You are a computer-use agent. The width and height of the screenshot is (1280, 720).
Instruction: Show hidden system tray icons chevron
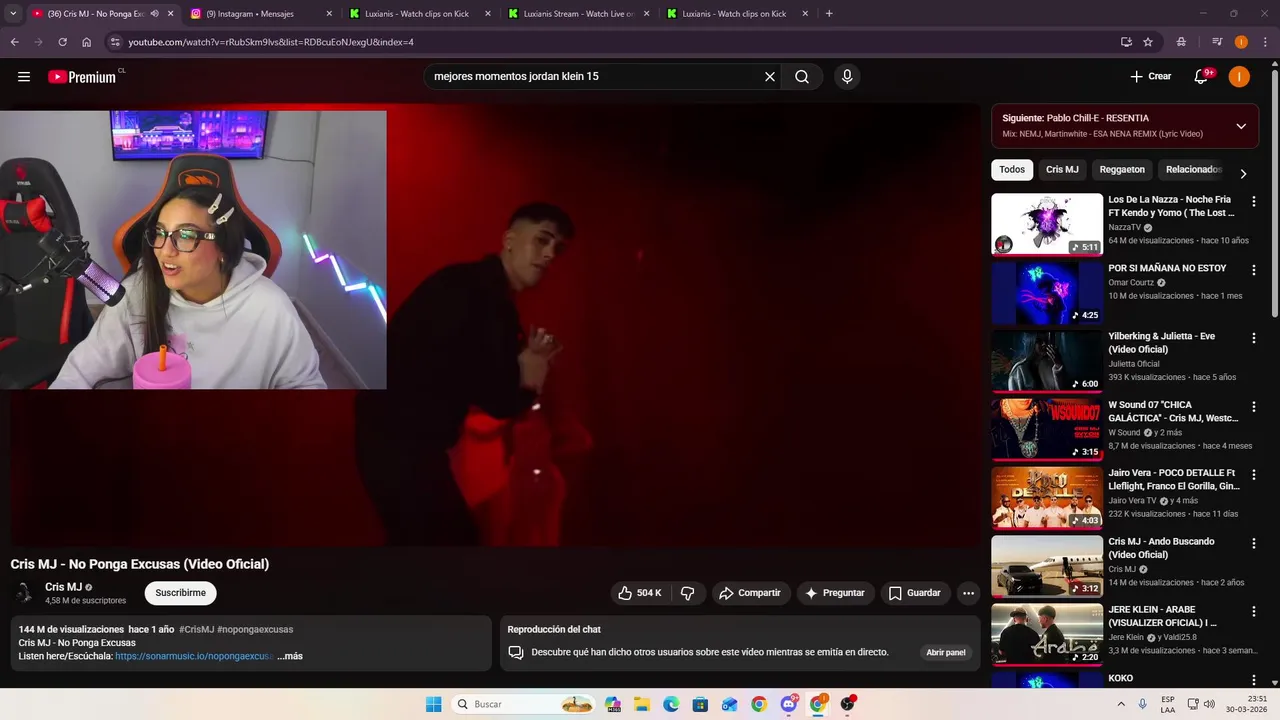1121,704
